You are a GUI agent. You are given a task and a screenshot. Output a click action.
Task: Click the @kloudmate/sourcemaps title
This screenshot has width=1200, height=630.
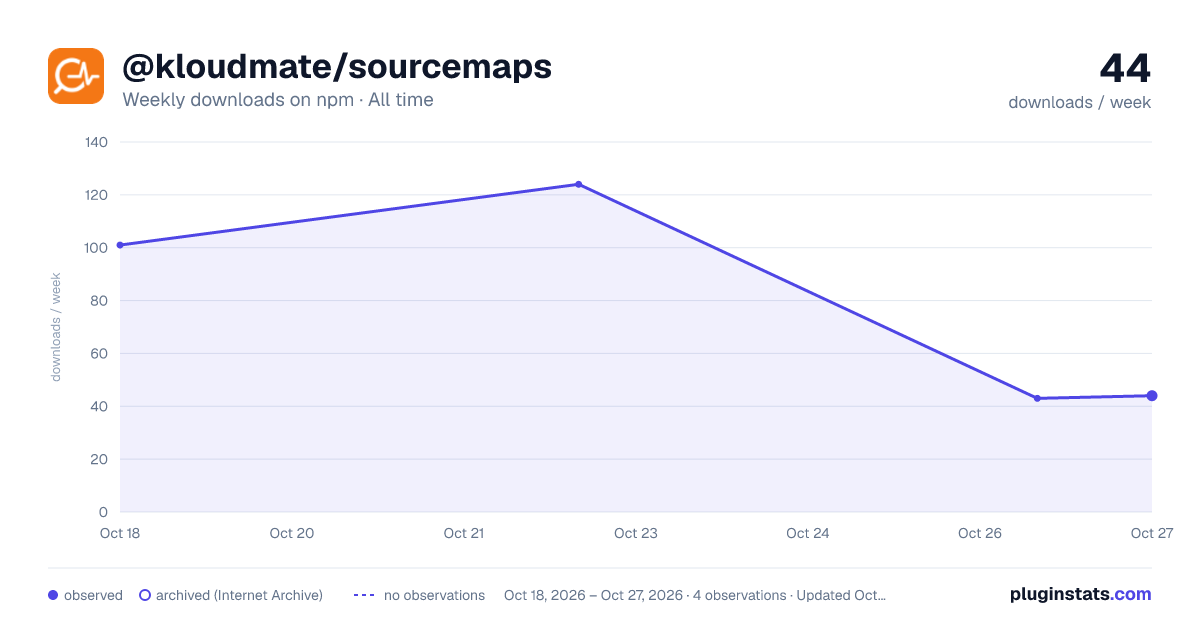[x=337, y=67]
